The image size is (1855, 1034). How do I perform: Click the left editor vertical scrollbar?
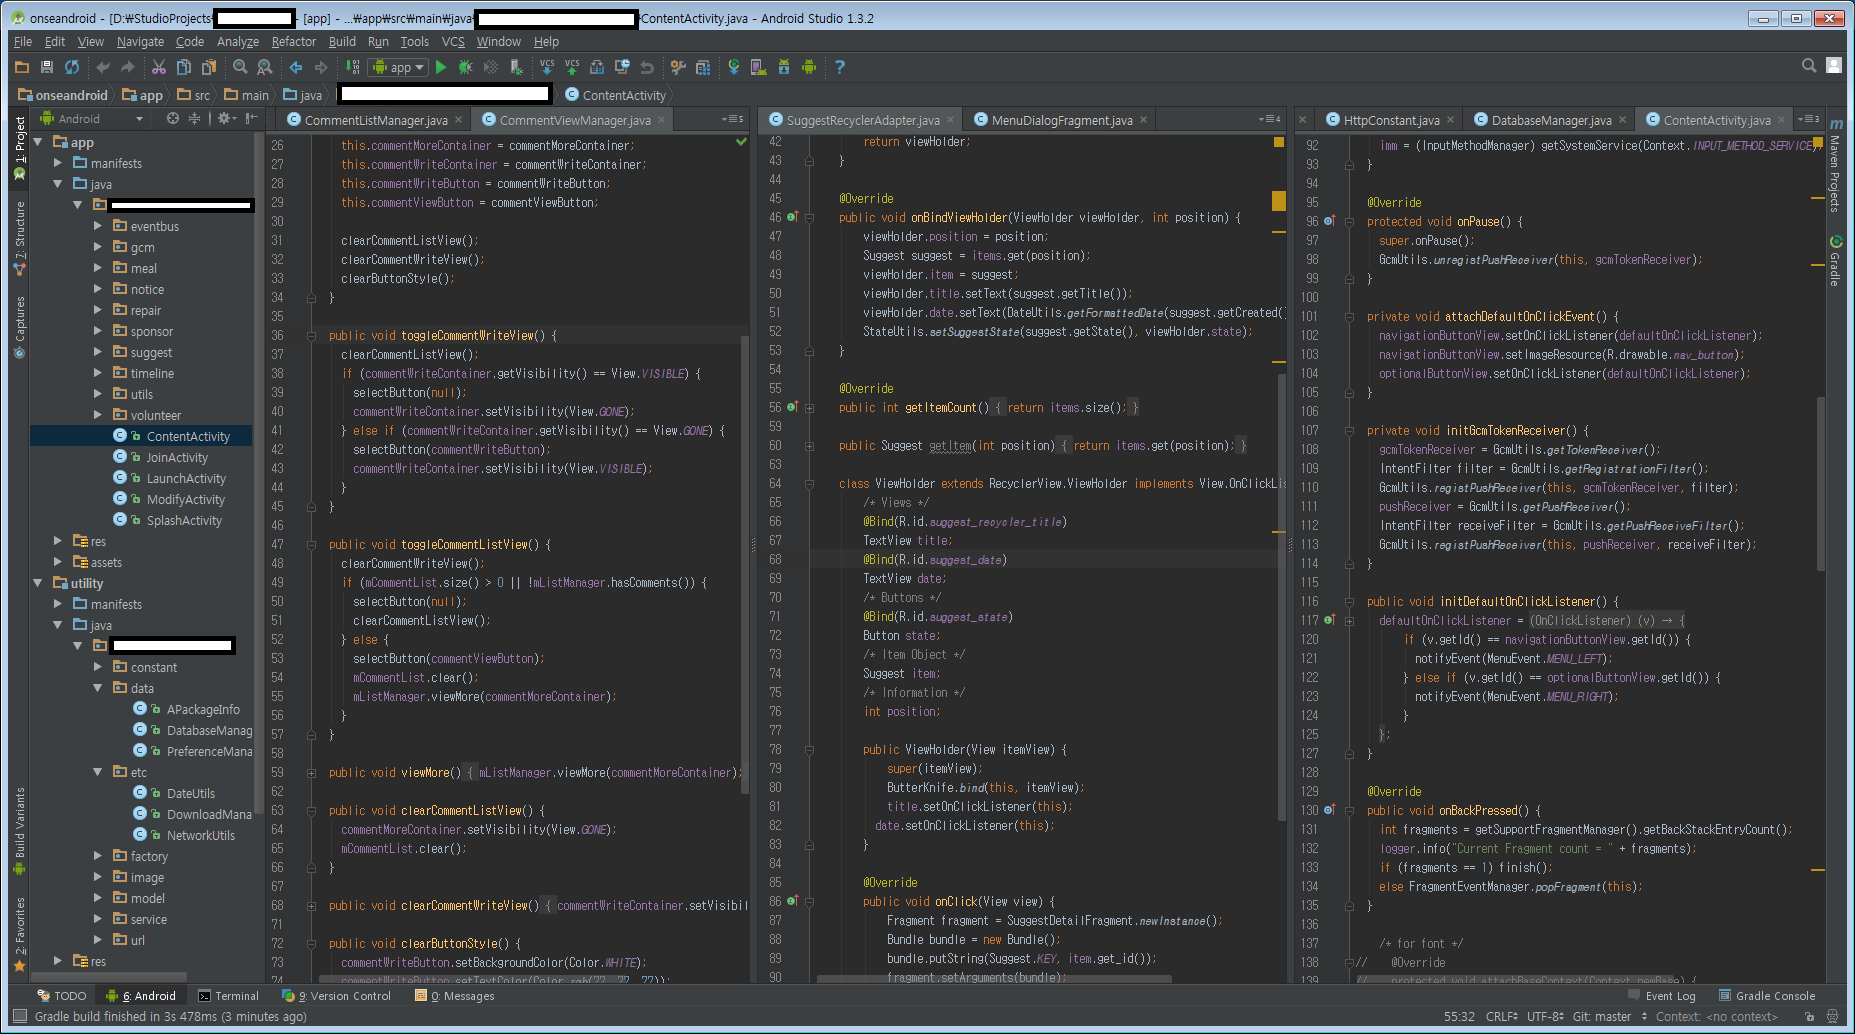tap(744, 565)
